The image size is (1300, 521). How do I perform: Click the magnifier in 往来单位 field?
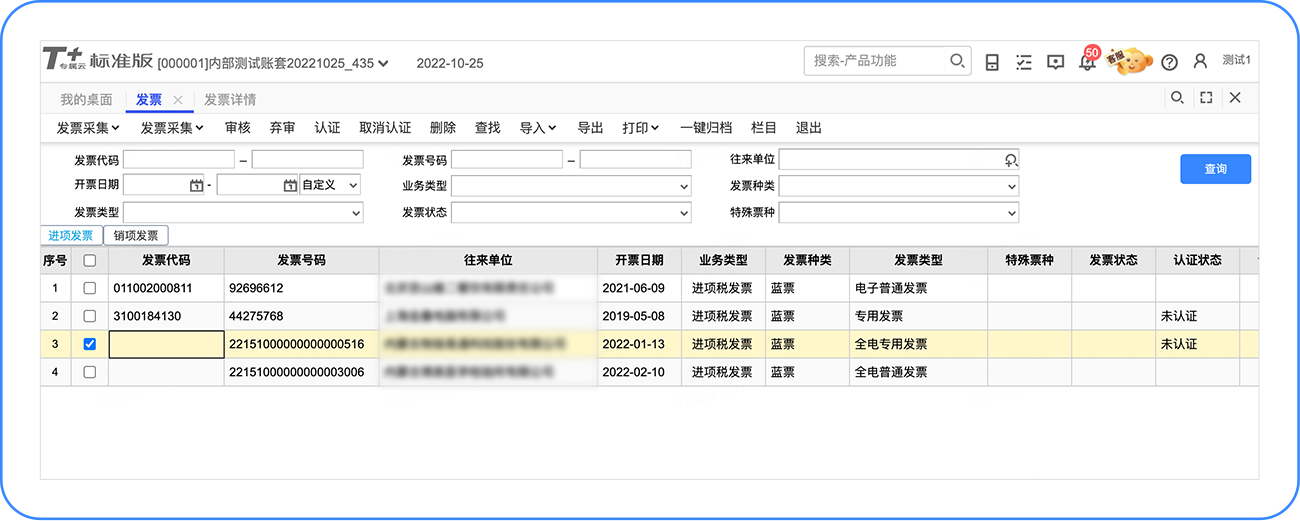pos(1010,160)
